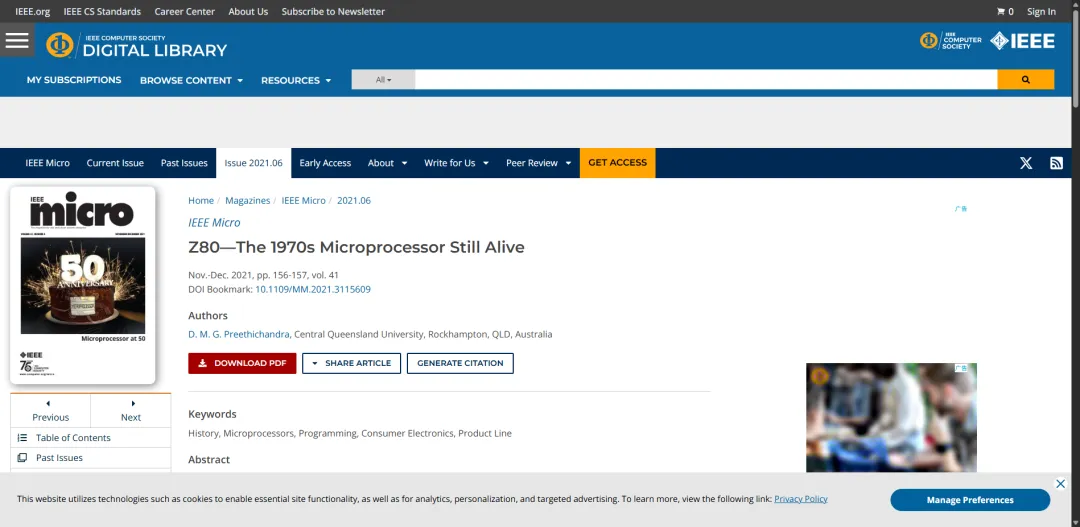This screenshot has height=527, width=1080.
Task: Select the Issue 2021.06 tab
Action: click(x=253, y=163)
